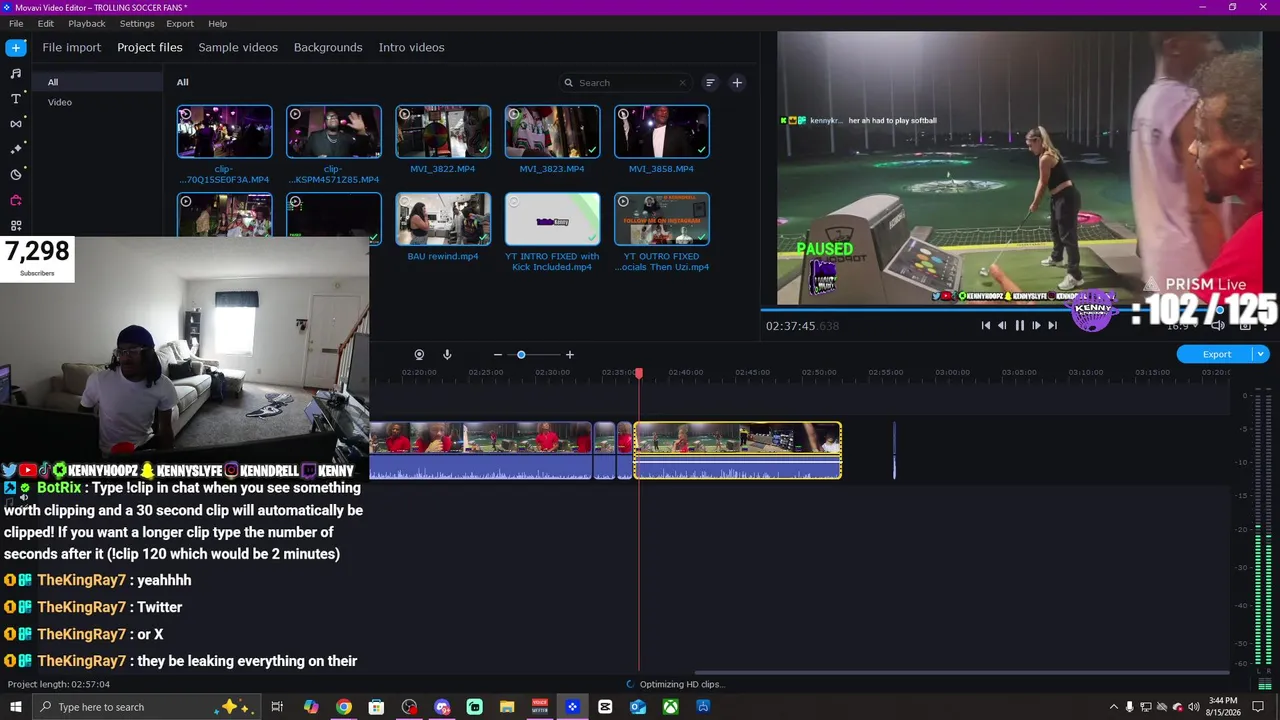Click the Windows taskbar search box
The image size is (1280, 720).
point(146,707)
